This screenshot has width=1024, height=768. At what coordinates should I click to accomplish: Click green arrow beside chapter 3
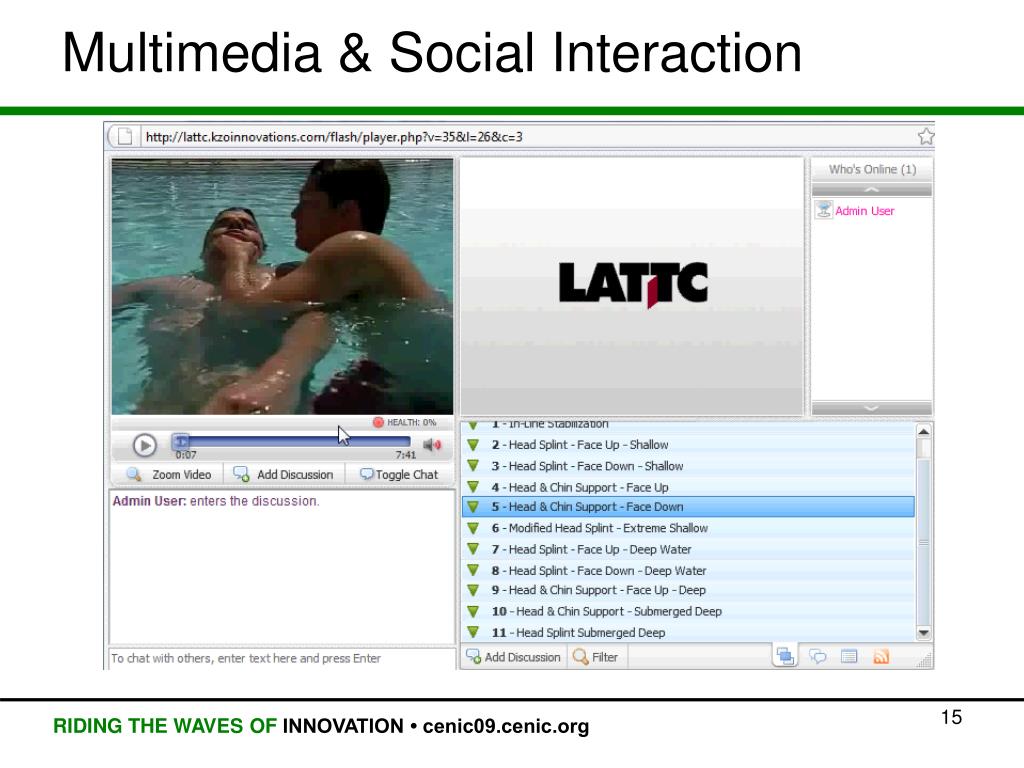(x=473, y=466)
